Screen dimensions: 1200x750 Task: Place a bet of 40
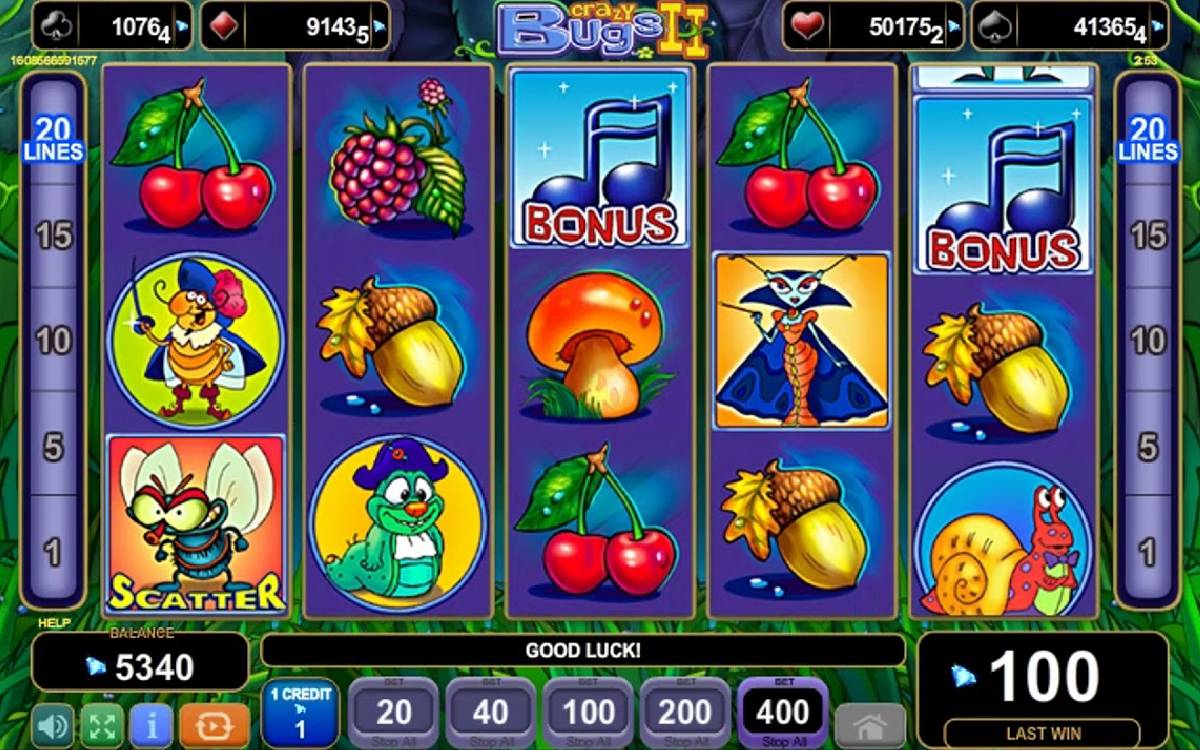tap(490, 713)
